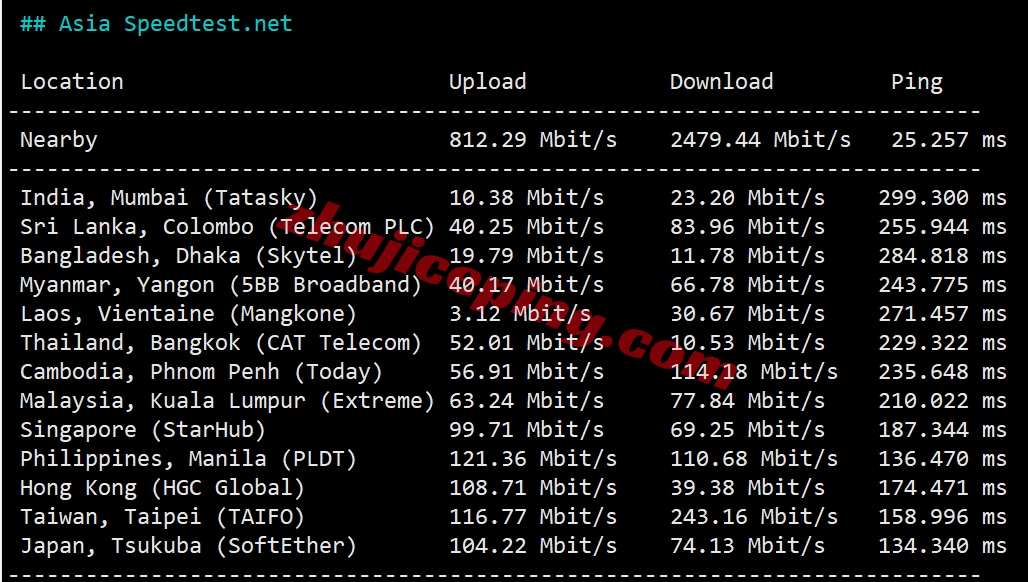Select Cambodia, Phnom Penh (Today) row
This screenshot has height=582, width=1028.
pyautogui.click(x=513, y=372)
